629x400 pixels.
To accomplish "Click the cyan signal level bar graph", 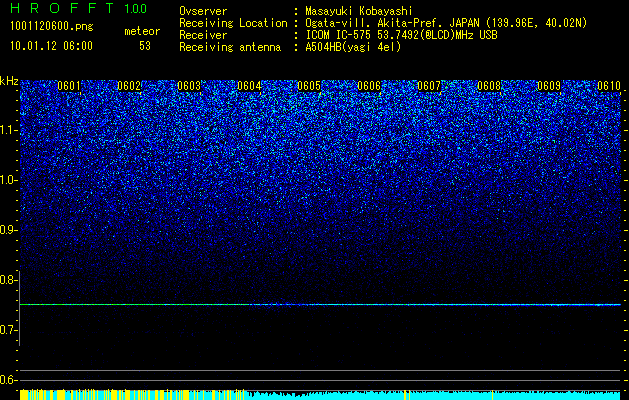I will 320,395.
